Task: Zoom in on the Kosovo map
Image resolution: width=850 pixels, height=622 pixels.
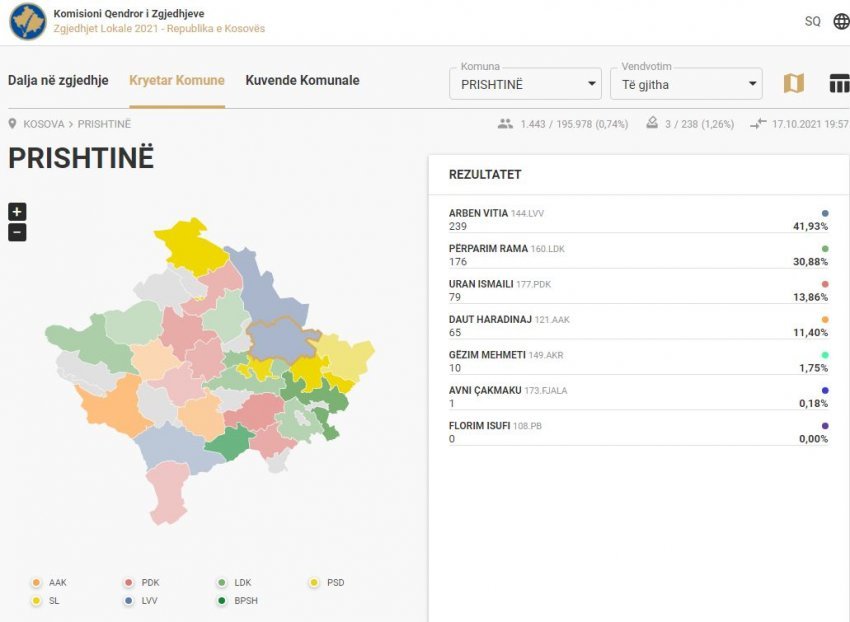Action: 17,212
